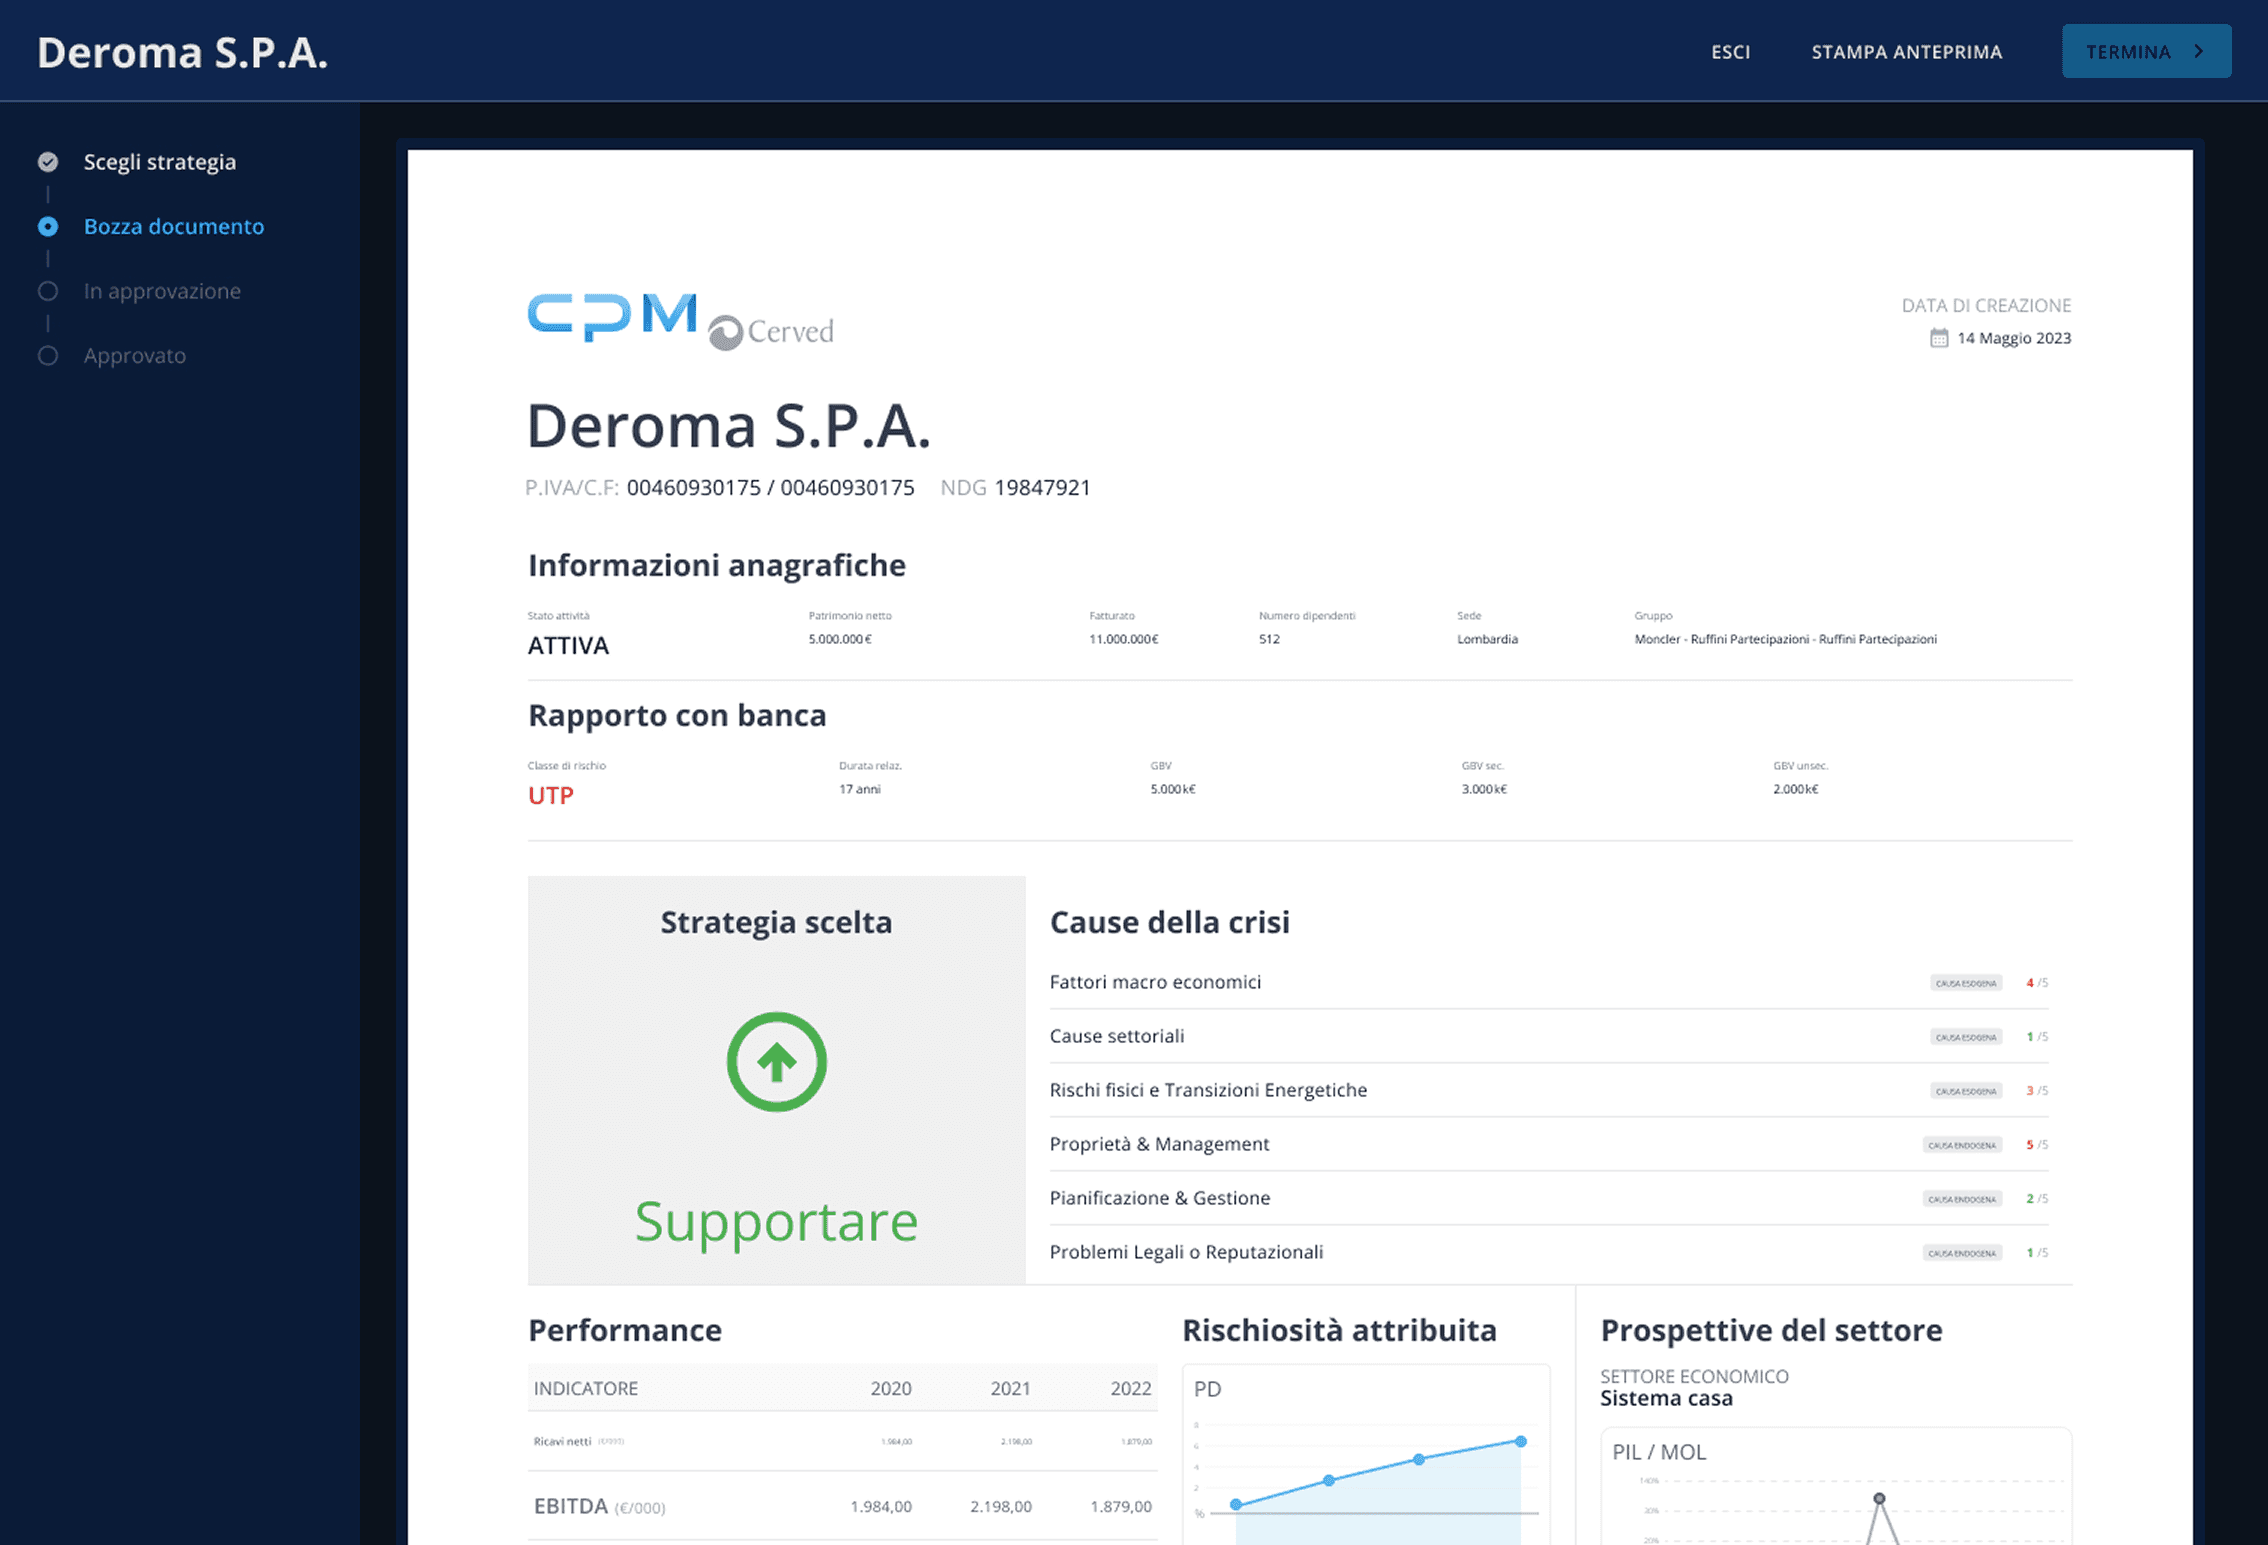Select the In approvazione step circle

(48, 291)
